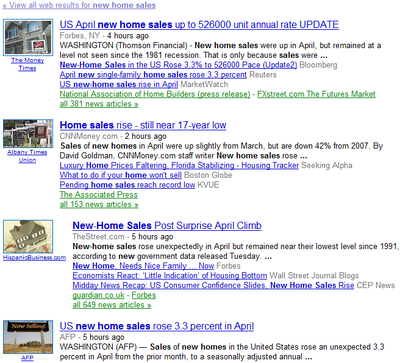Open 'The Associated Press' link
Viewport: 400px width, 363px height.
point(99,195)
